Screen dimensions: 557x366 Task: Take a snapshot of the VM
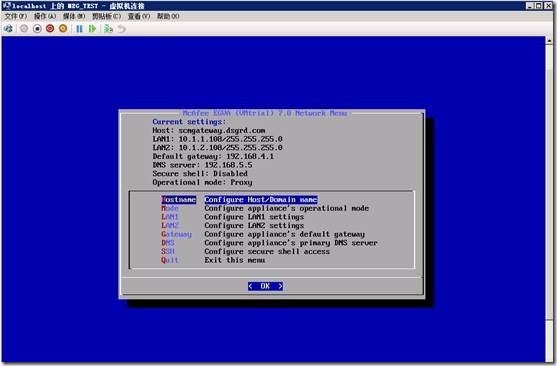(x=108, y=28)
